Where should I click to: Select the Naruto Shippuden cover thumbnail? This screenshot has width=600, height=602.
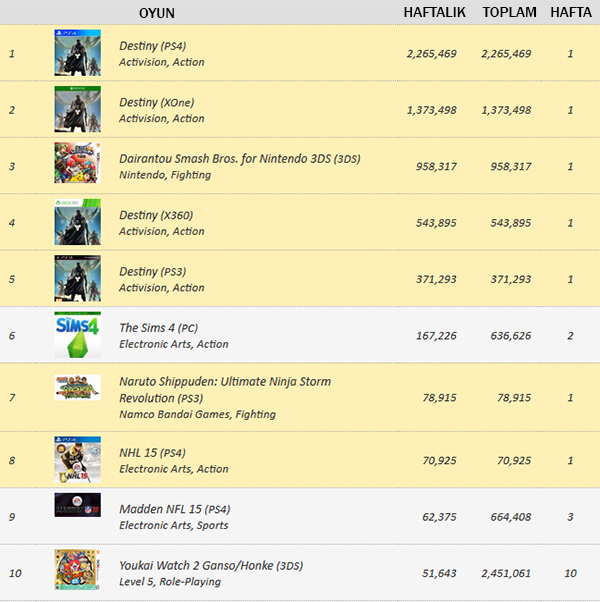(78, 387)
